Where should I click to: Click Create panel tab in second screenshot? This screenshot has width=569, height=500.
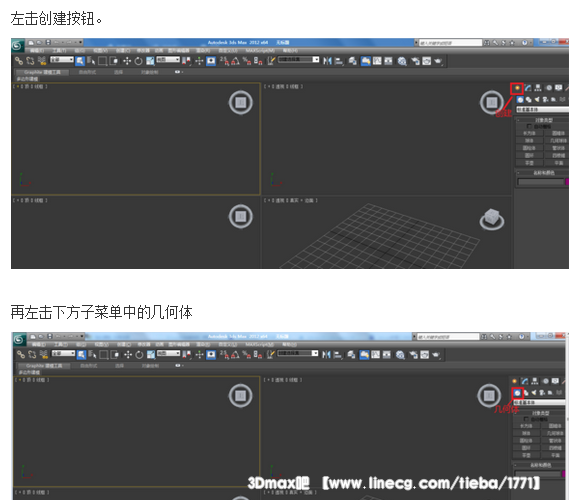(514, 381)
